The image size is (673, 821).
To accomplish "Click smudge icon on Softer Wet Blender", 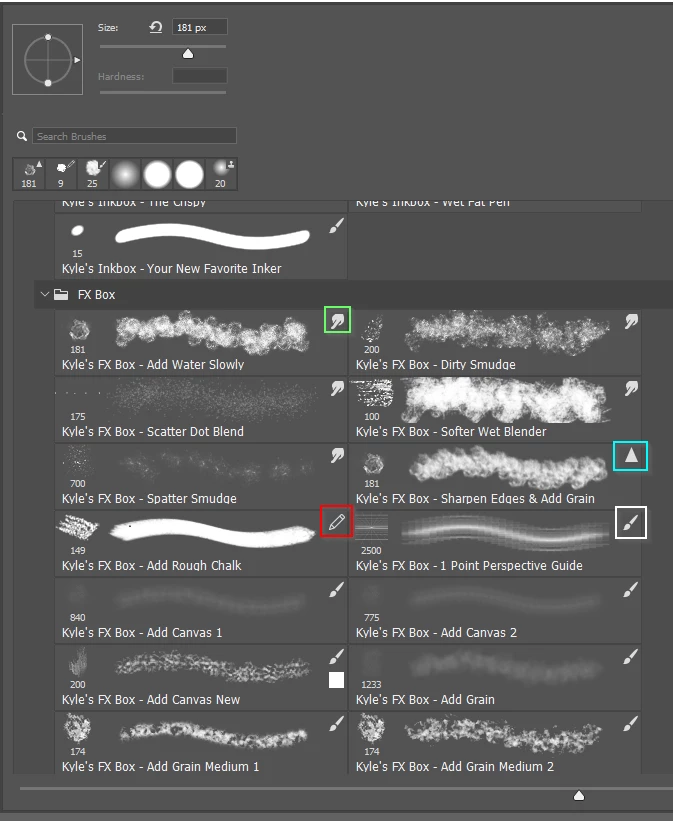I will (x=631, y=389).
